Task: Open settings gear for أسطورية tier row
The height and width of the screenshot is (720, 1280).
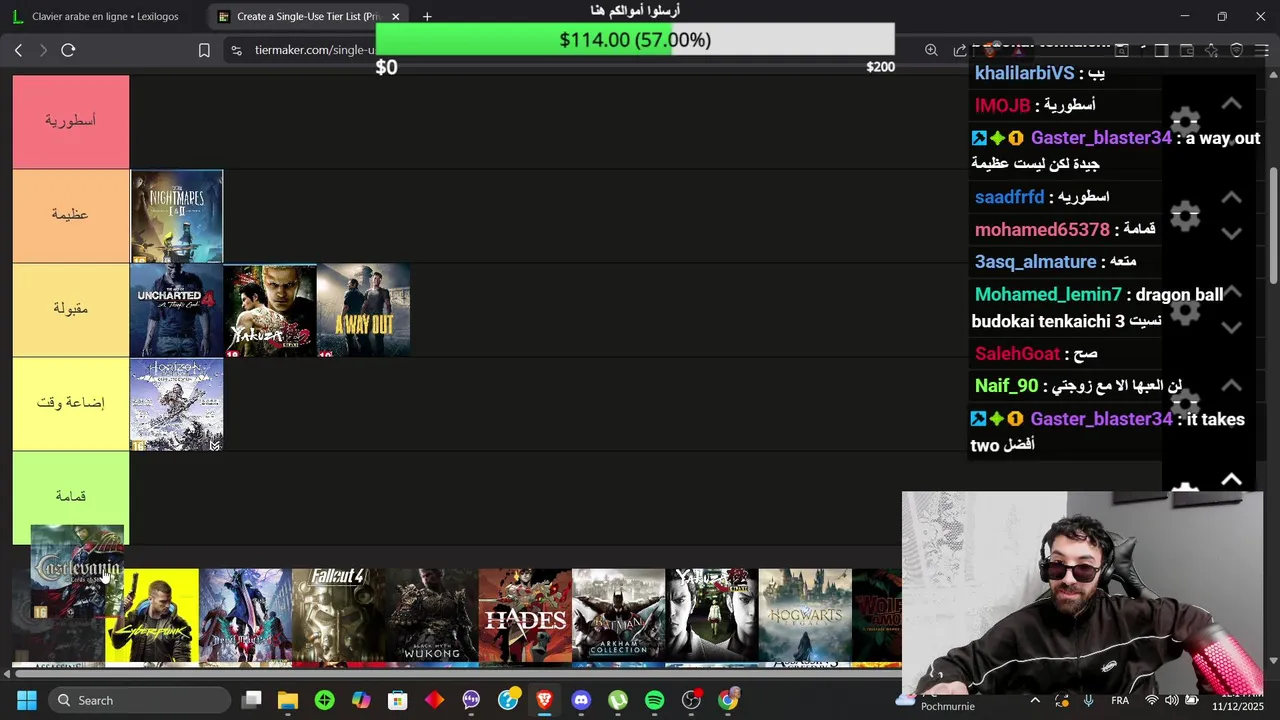Action: tap(1185, 122)
